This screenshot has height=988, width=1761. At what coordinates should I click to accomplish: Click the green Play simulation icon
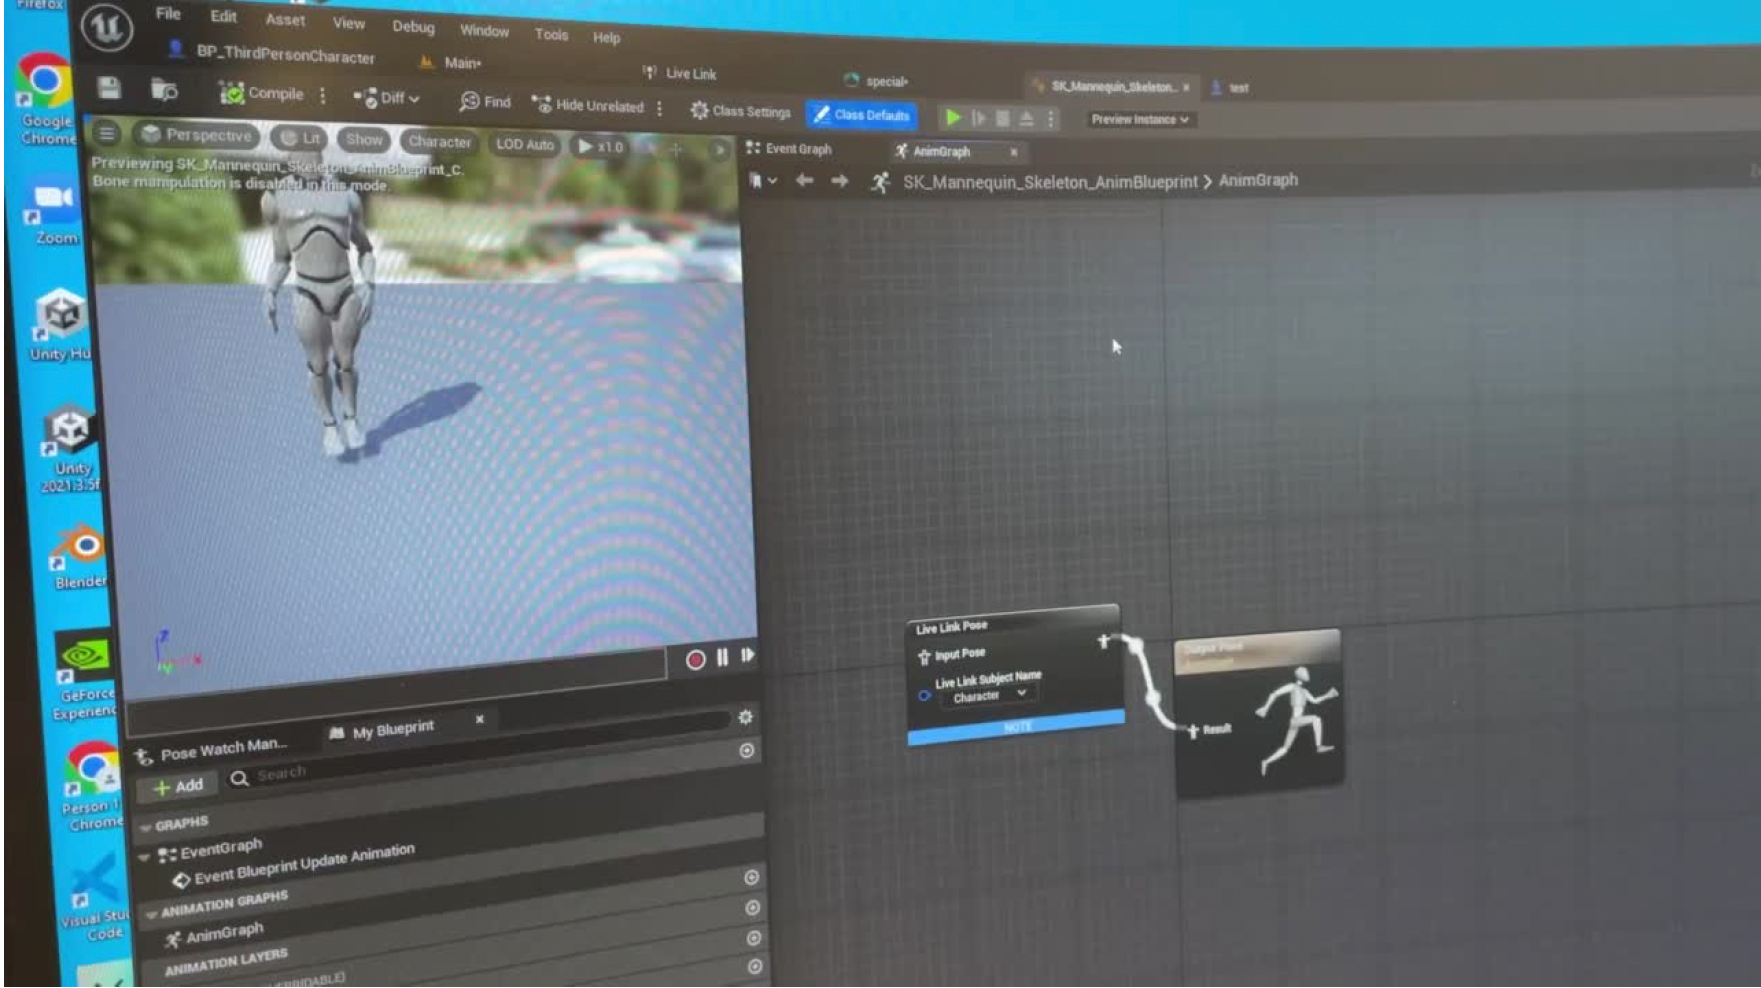coord(953,118)
